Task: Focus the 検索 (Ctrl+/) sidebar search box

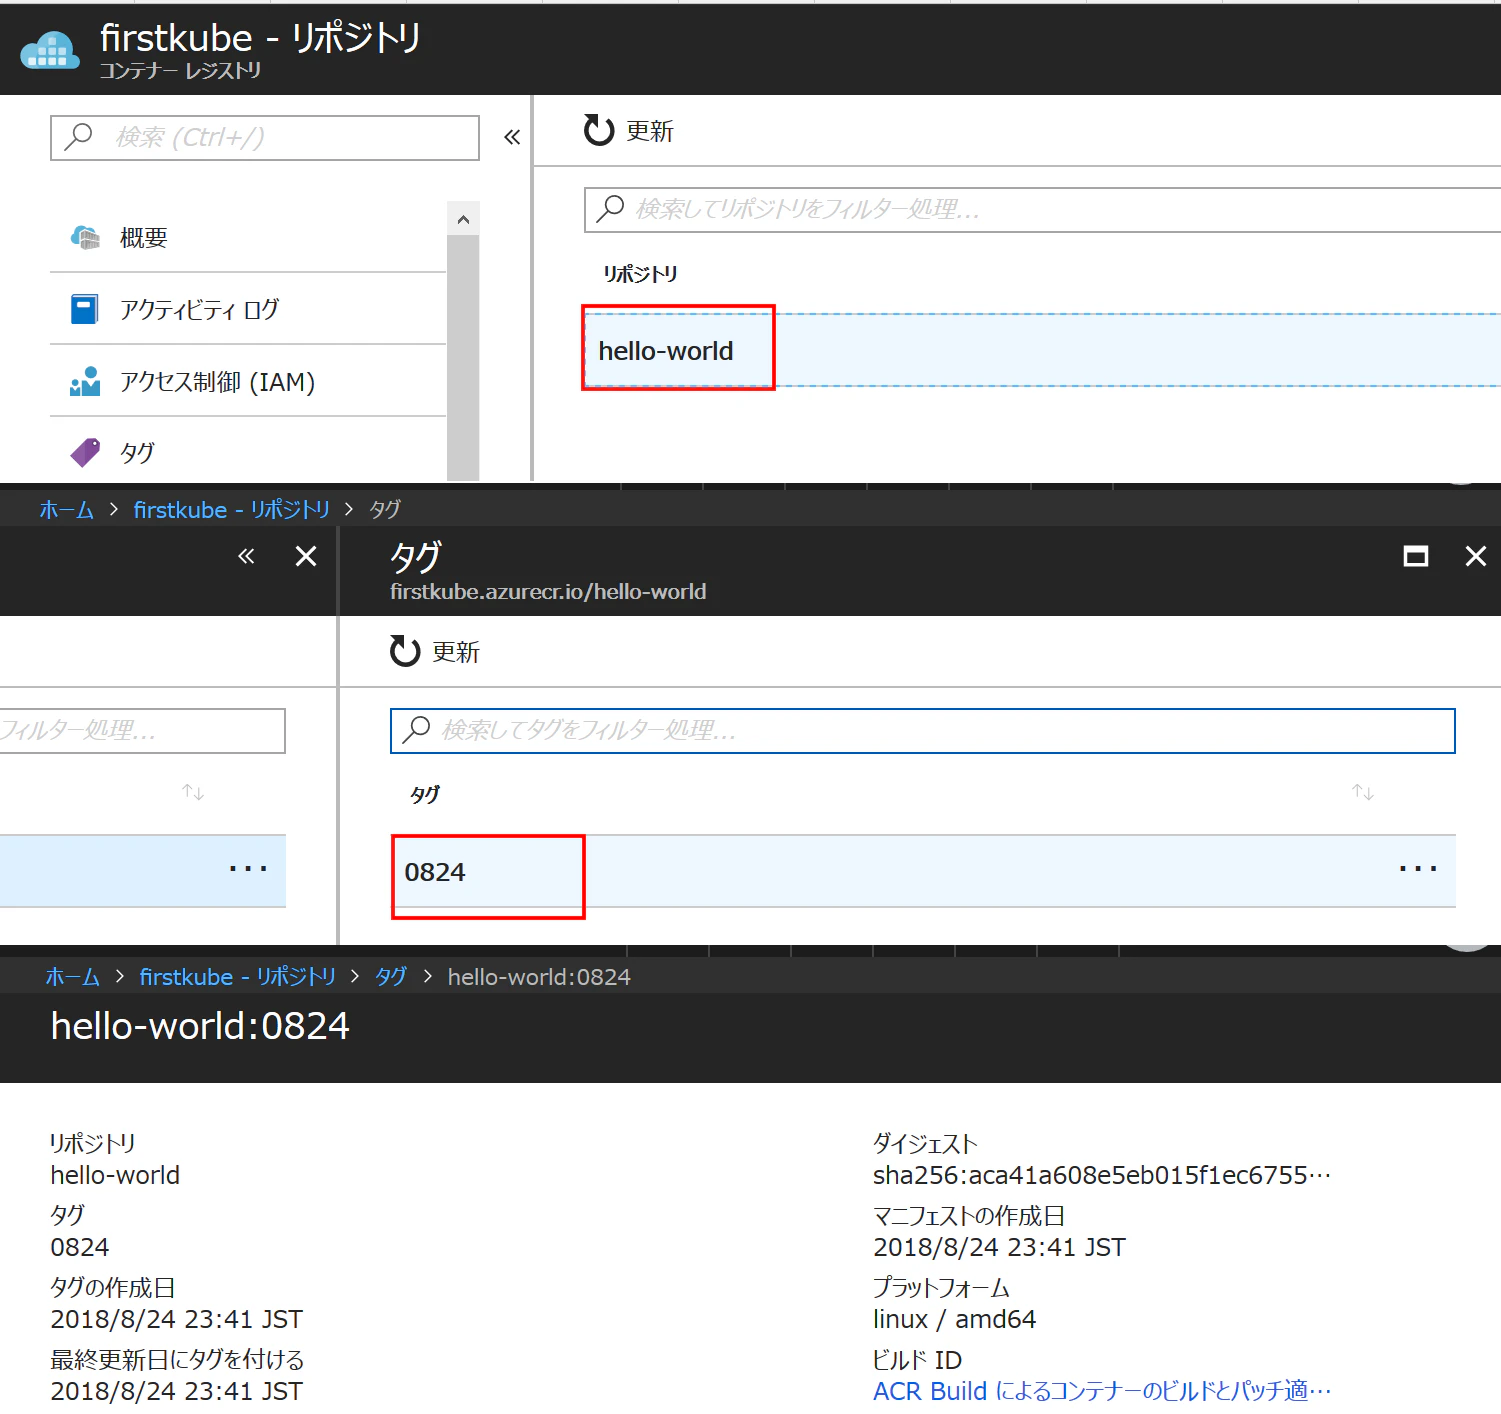Action: 265,137
